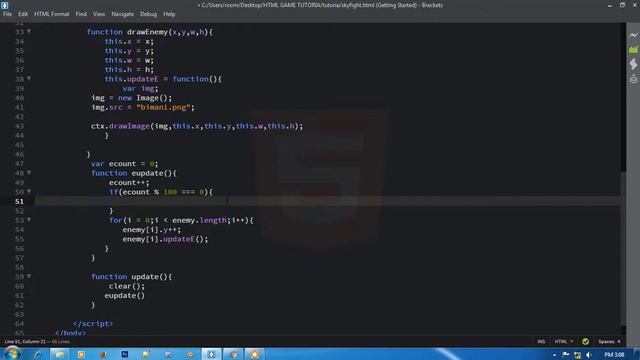Click "eupdate()" on line 61

[x=124, y=296]
